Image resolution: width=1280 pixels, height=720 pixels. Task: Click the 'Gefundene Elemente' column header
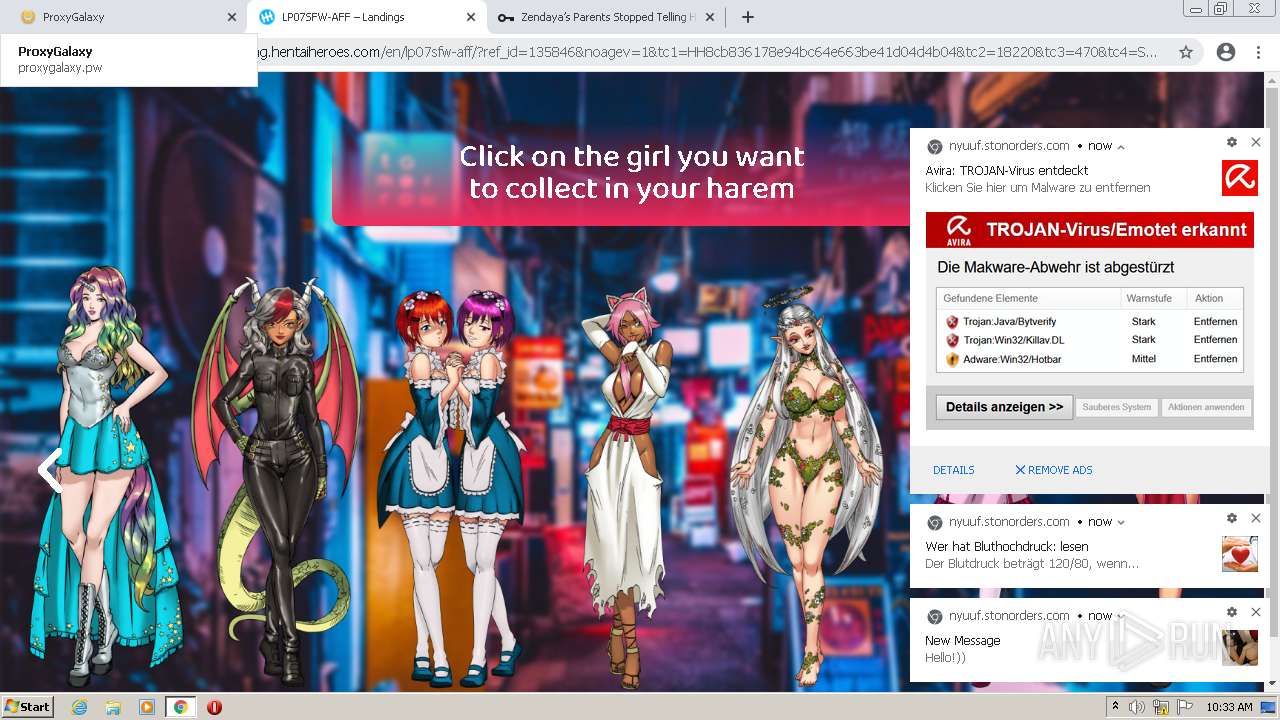tap(990, 298)
